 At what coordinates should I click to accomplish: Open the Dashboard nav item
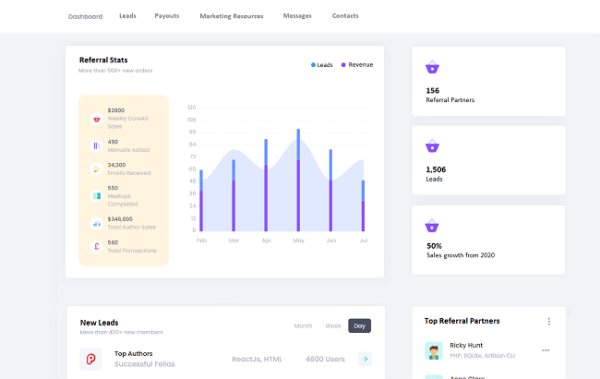(85, 16)
